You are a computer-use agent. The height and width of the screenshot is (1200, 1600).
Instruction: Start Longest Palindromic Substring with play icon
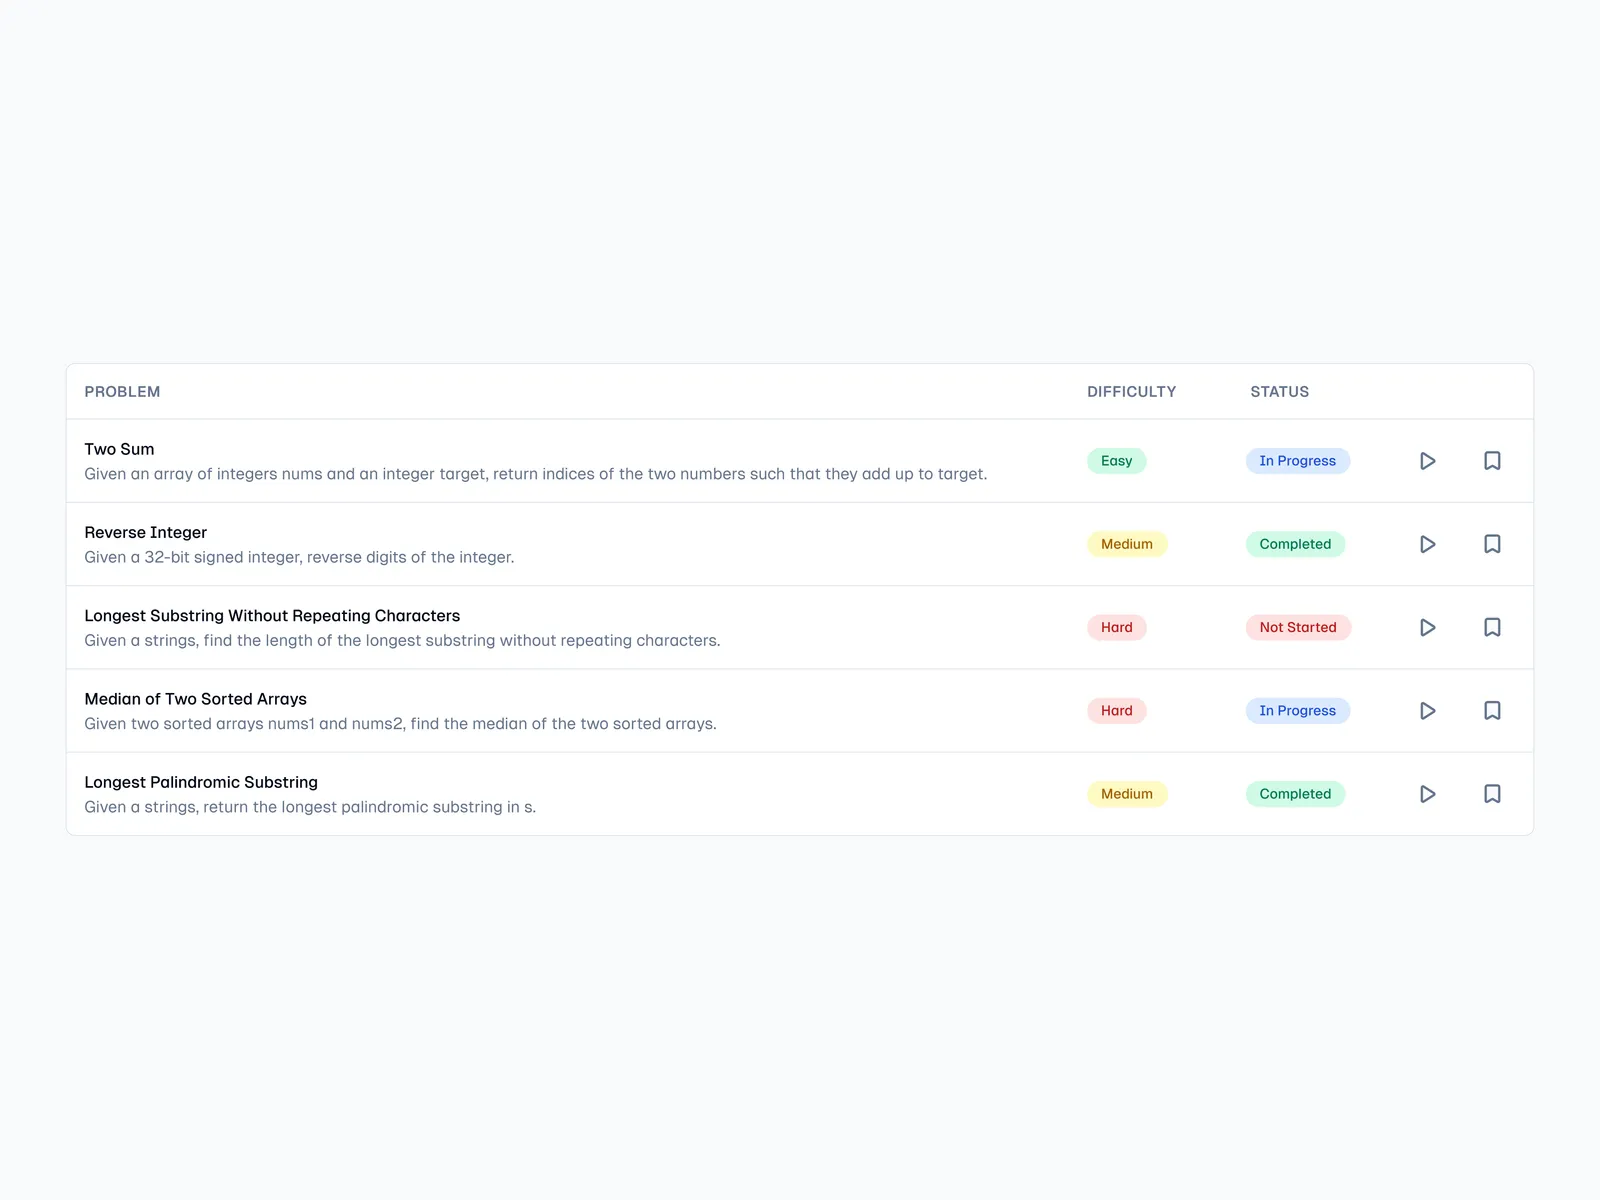[1427, 794]
